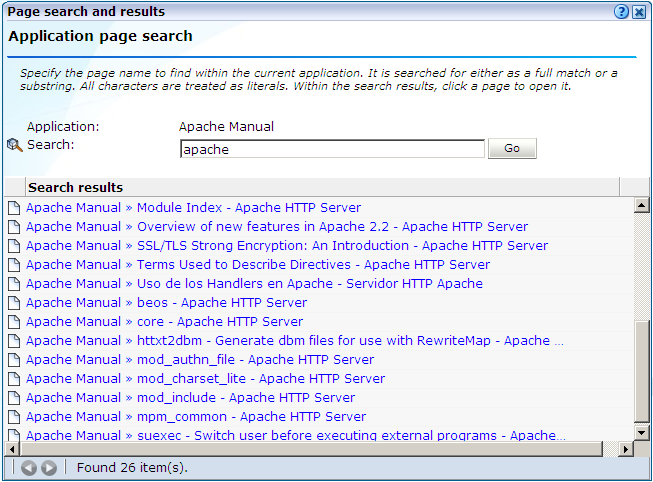Click page icon beside httxt2dbm row
This screenshot has width=653, height=482.
tap(14, 341)
